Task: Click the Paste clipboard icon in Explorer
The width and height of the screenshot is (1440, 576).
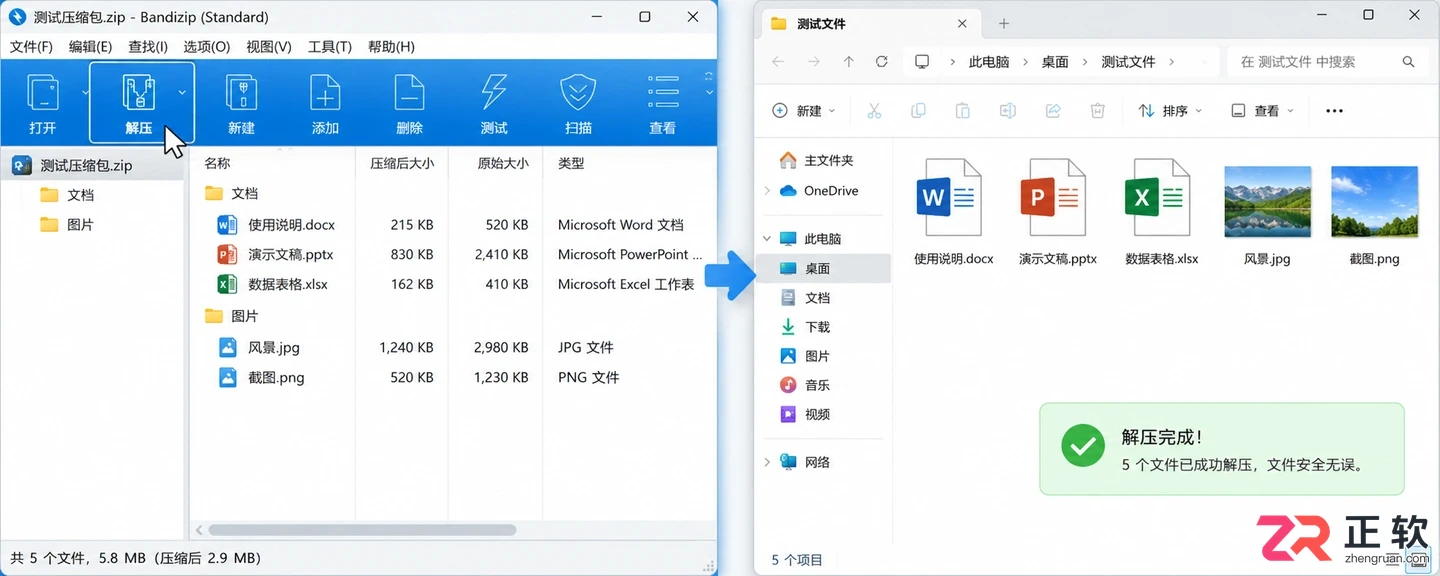Action: (x=963, y=111)
